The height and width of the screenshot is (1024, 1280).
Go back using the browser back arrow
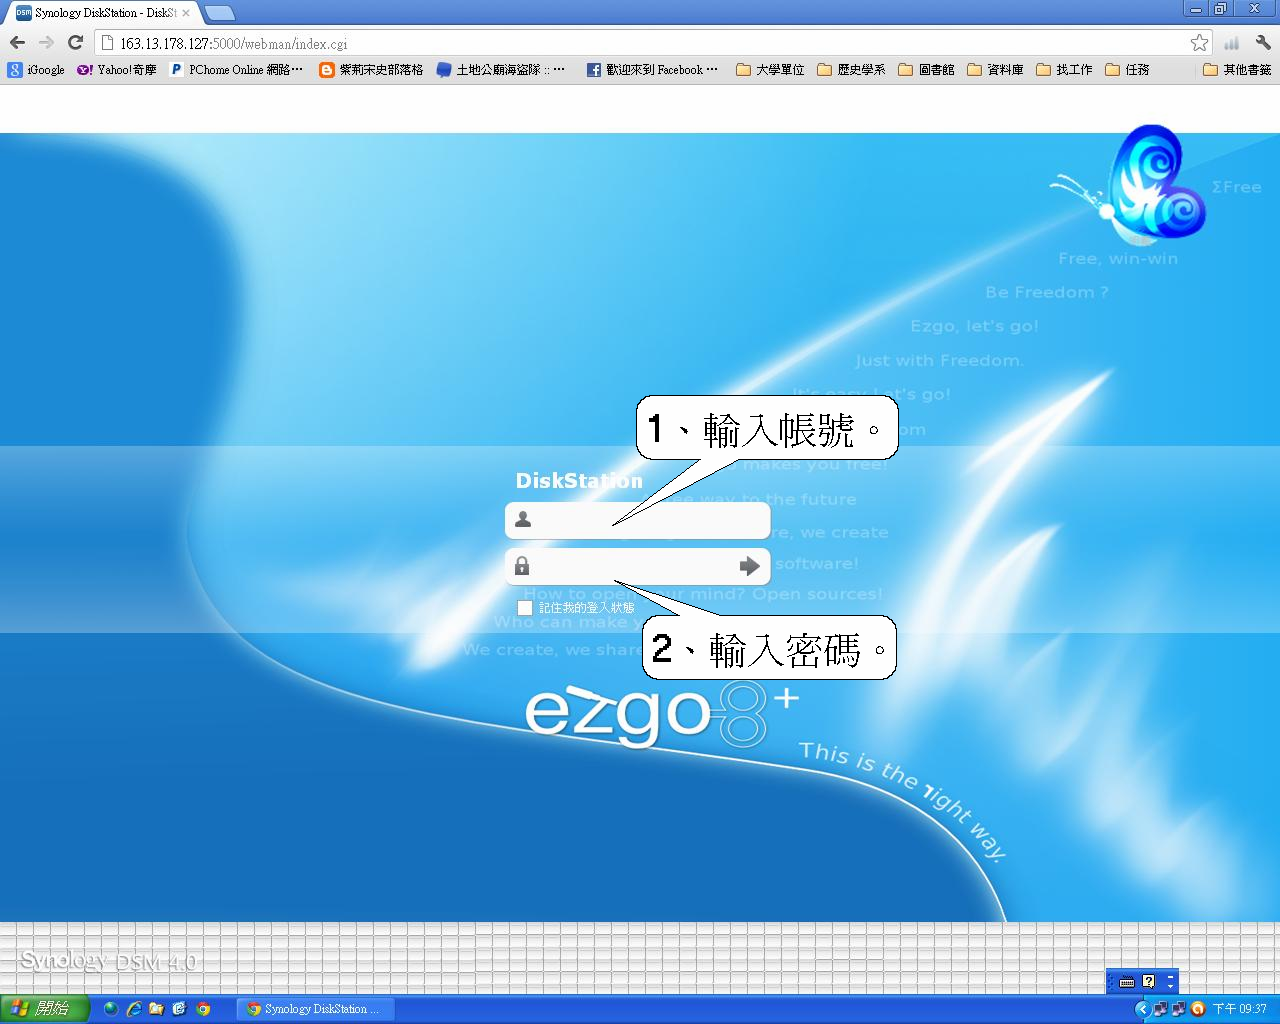[17, 42]
